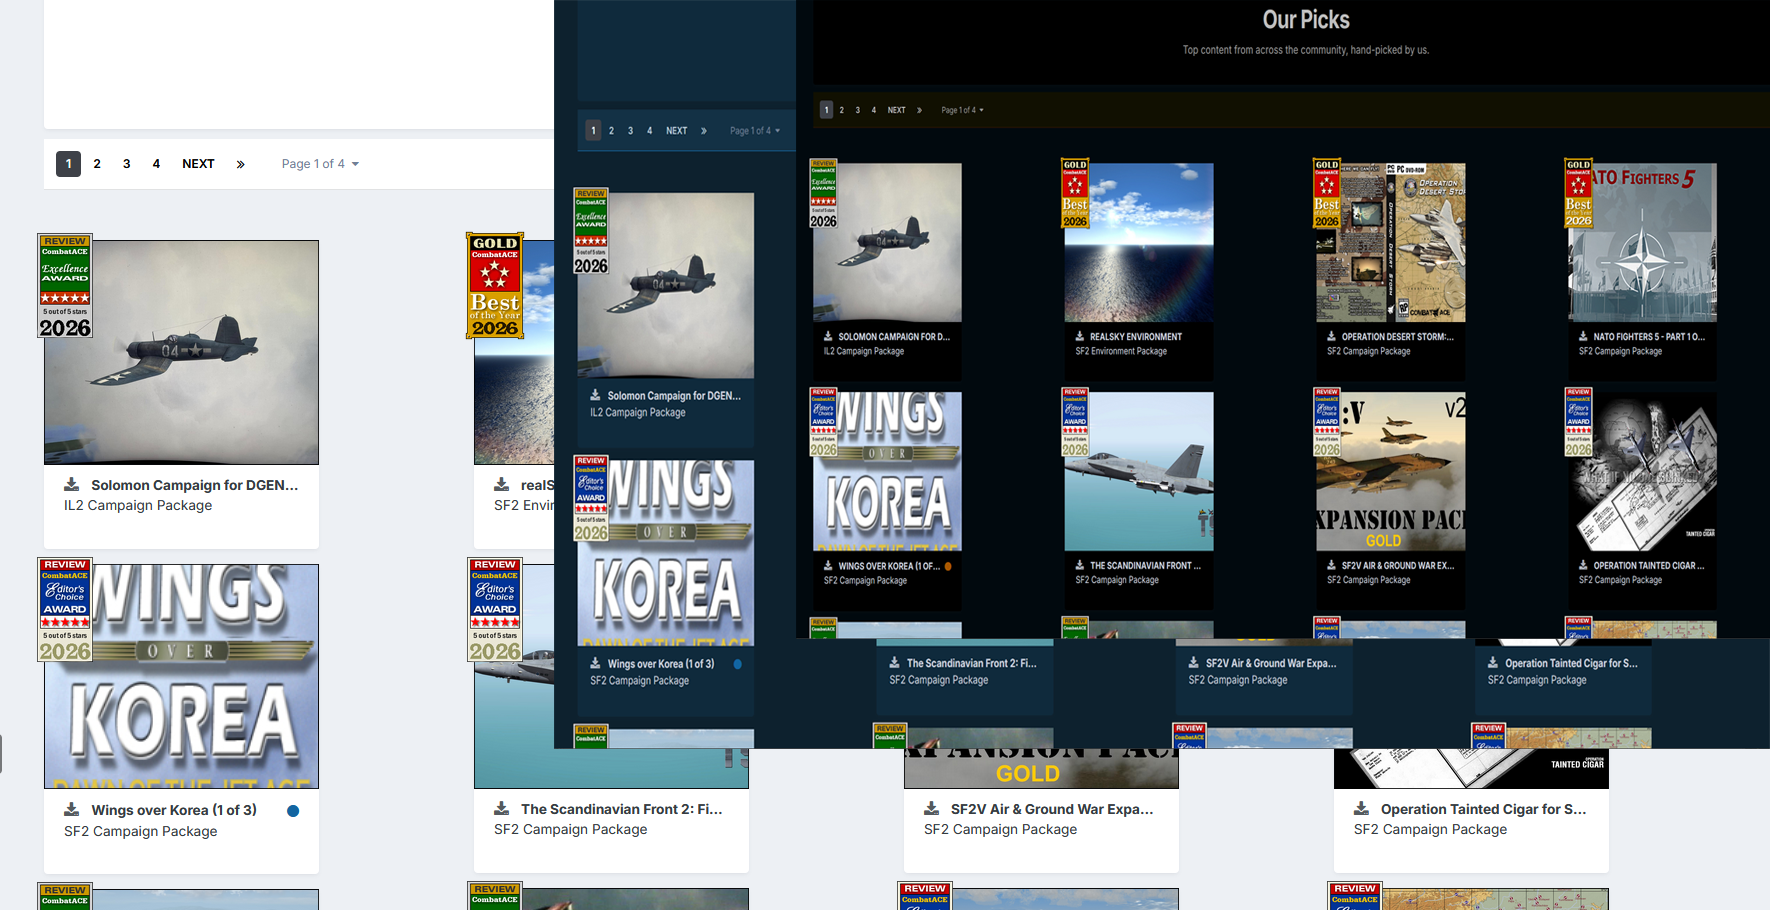Go to page 4 in dark blue panel pagination

click(649, 131)
